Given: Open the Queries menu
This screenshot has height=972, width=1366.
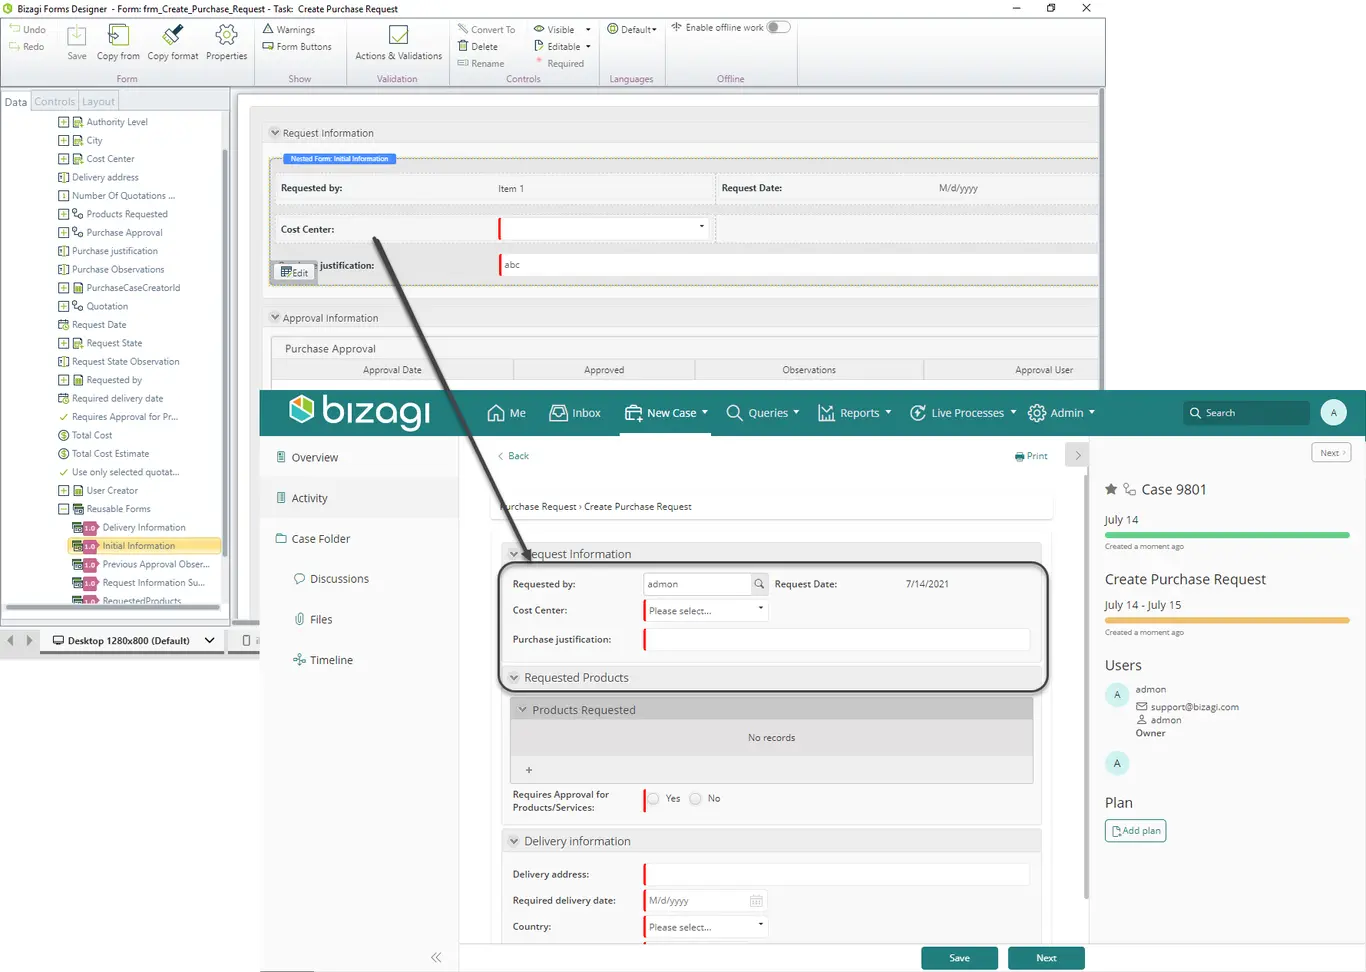Looking at the screenshot, I should [x=763, y=413].
